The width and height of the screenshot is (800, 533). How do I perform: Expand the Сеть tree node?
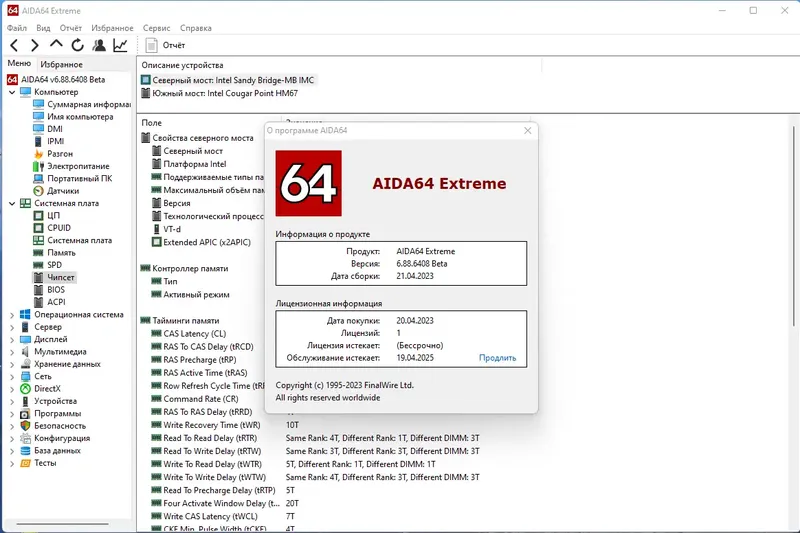coord(12,377)
